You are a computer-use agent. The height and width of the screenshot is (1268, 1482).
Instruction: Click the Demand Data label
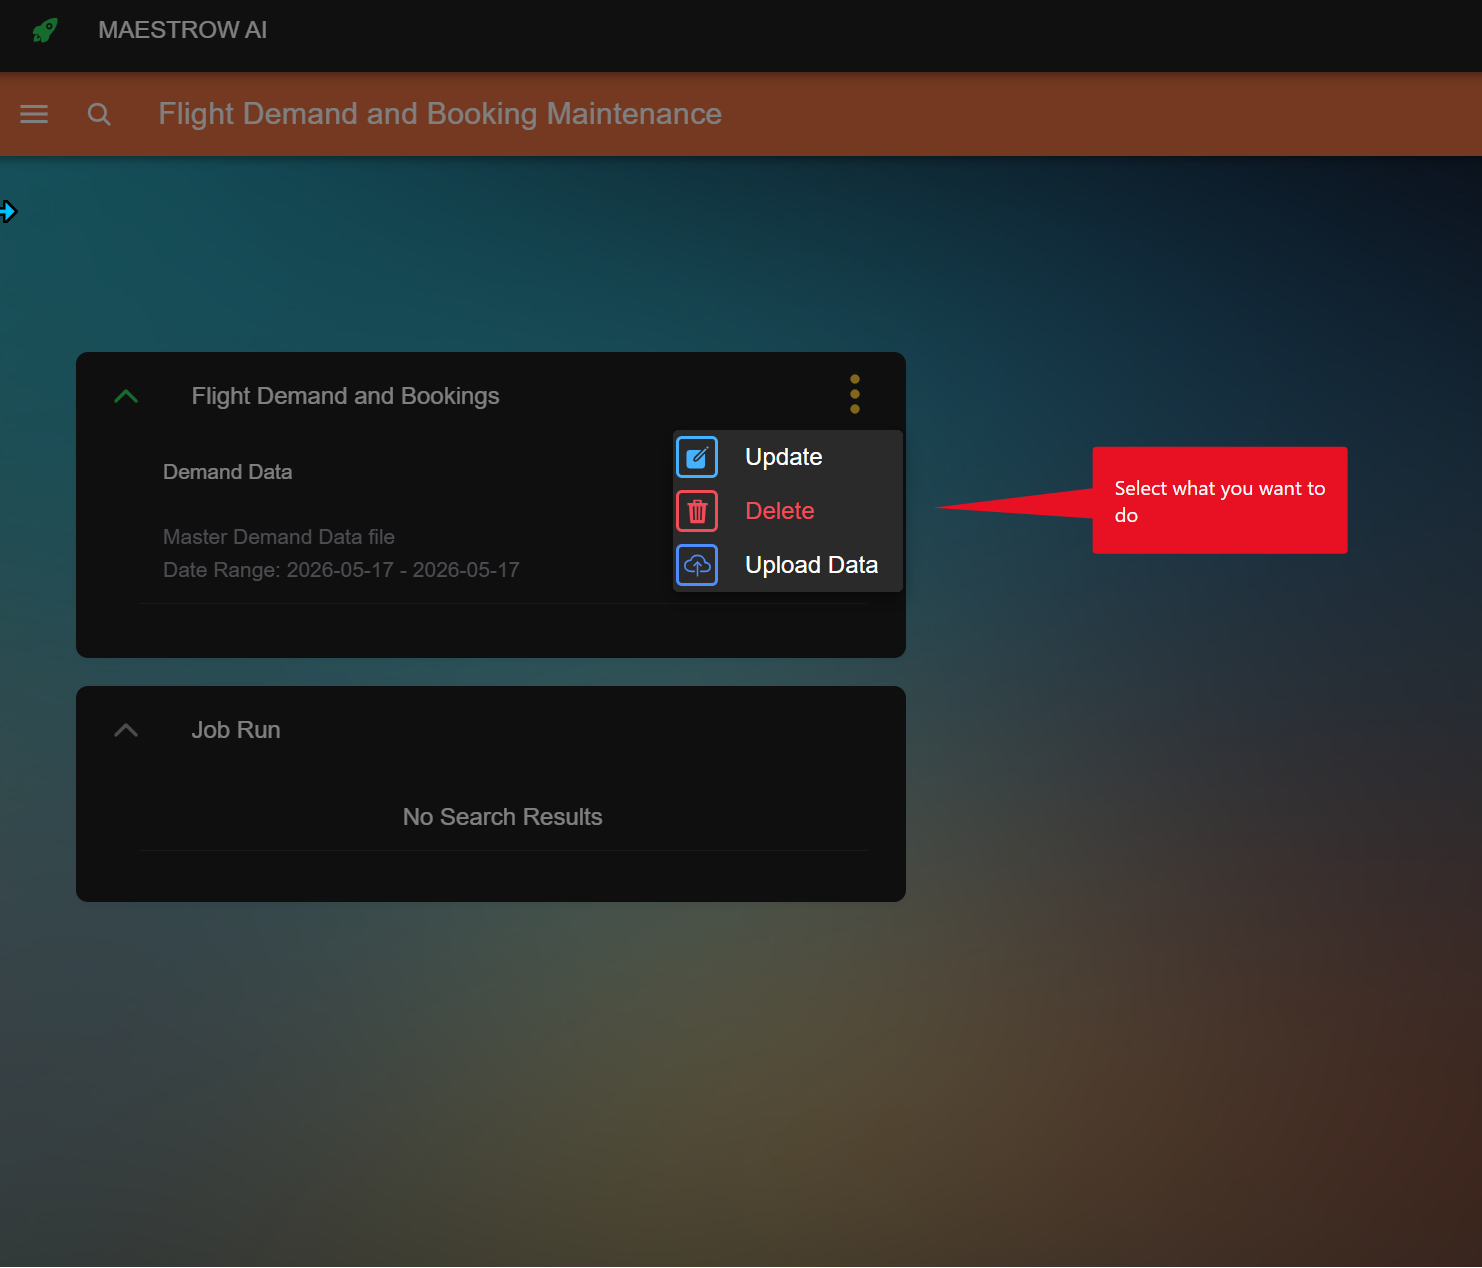228,472
